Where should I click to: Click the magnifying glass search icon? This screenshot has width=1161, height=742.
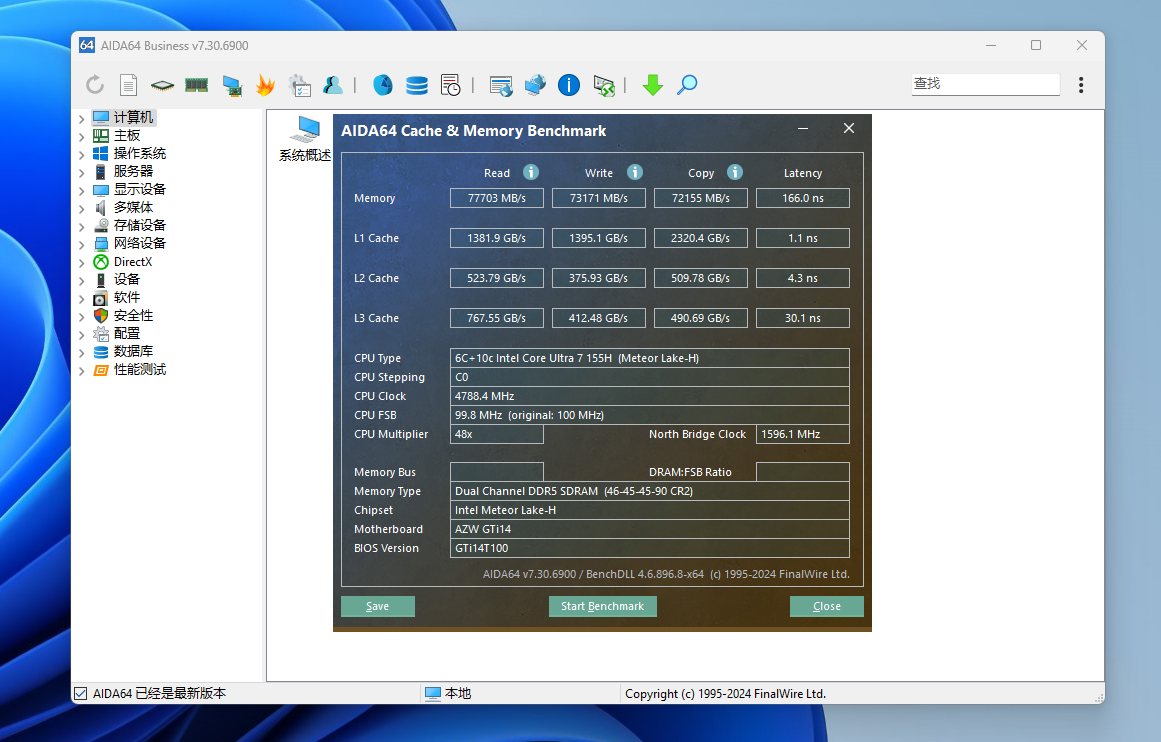pos(687,85)
